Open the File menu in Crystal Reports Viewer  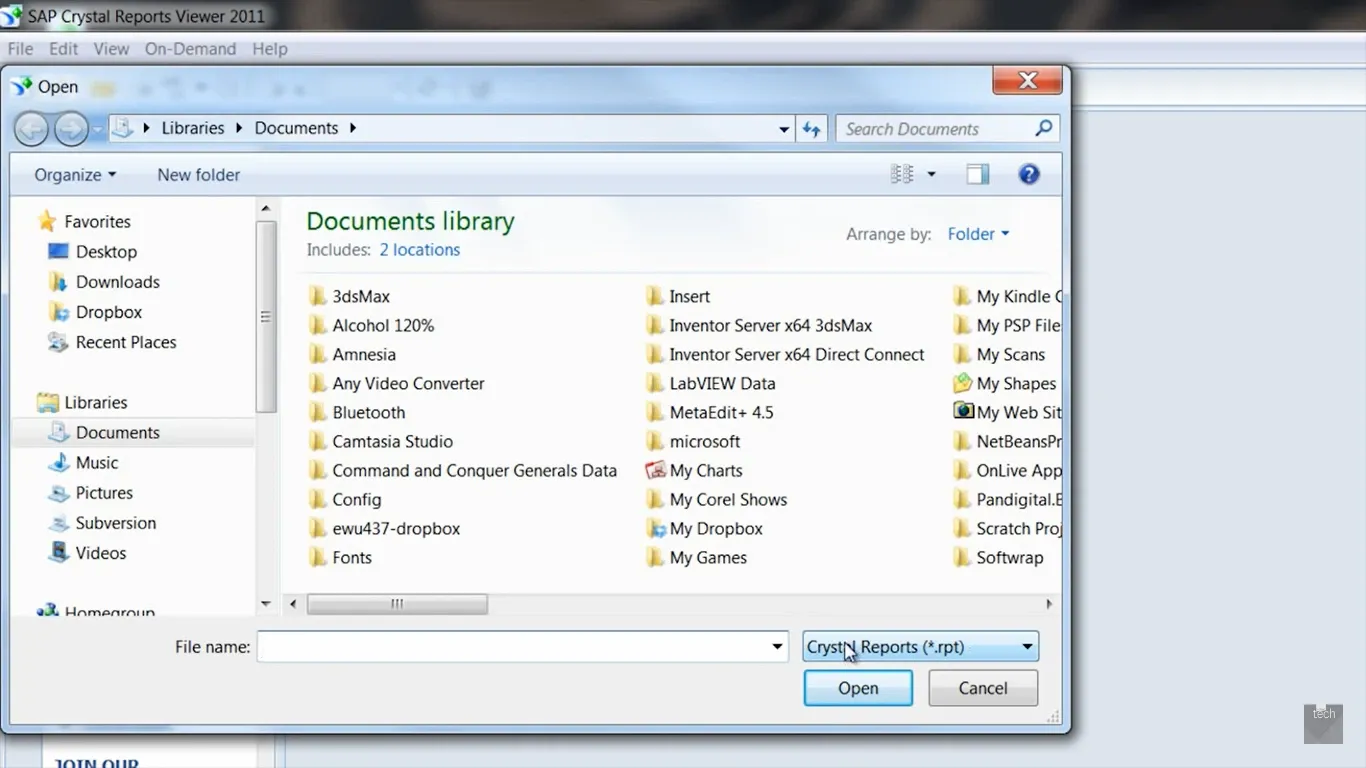(20, 49)
